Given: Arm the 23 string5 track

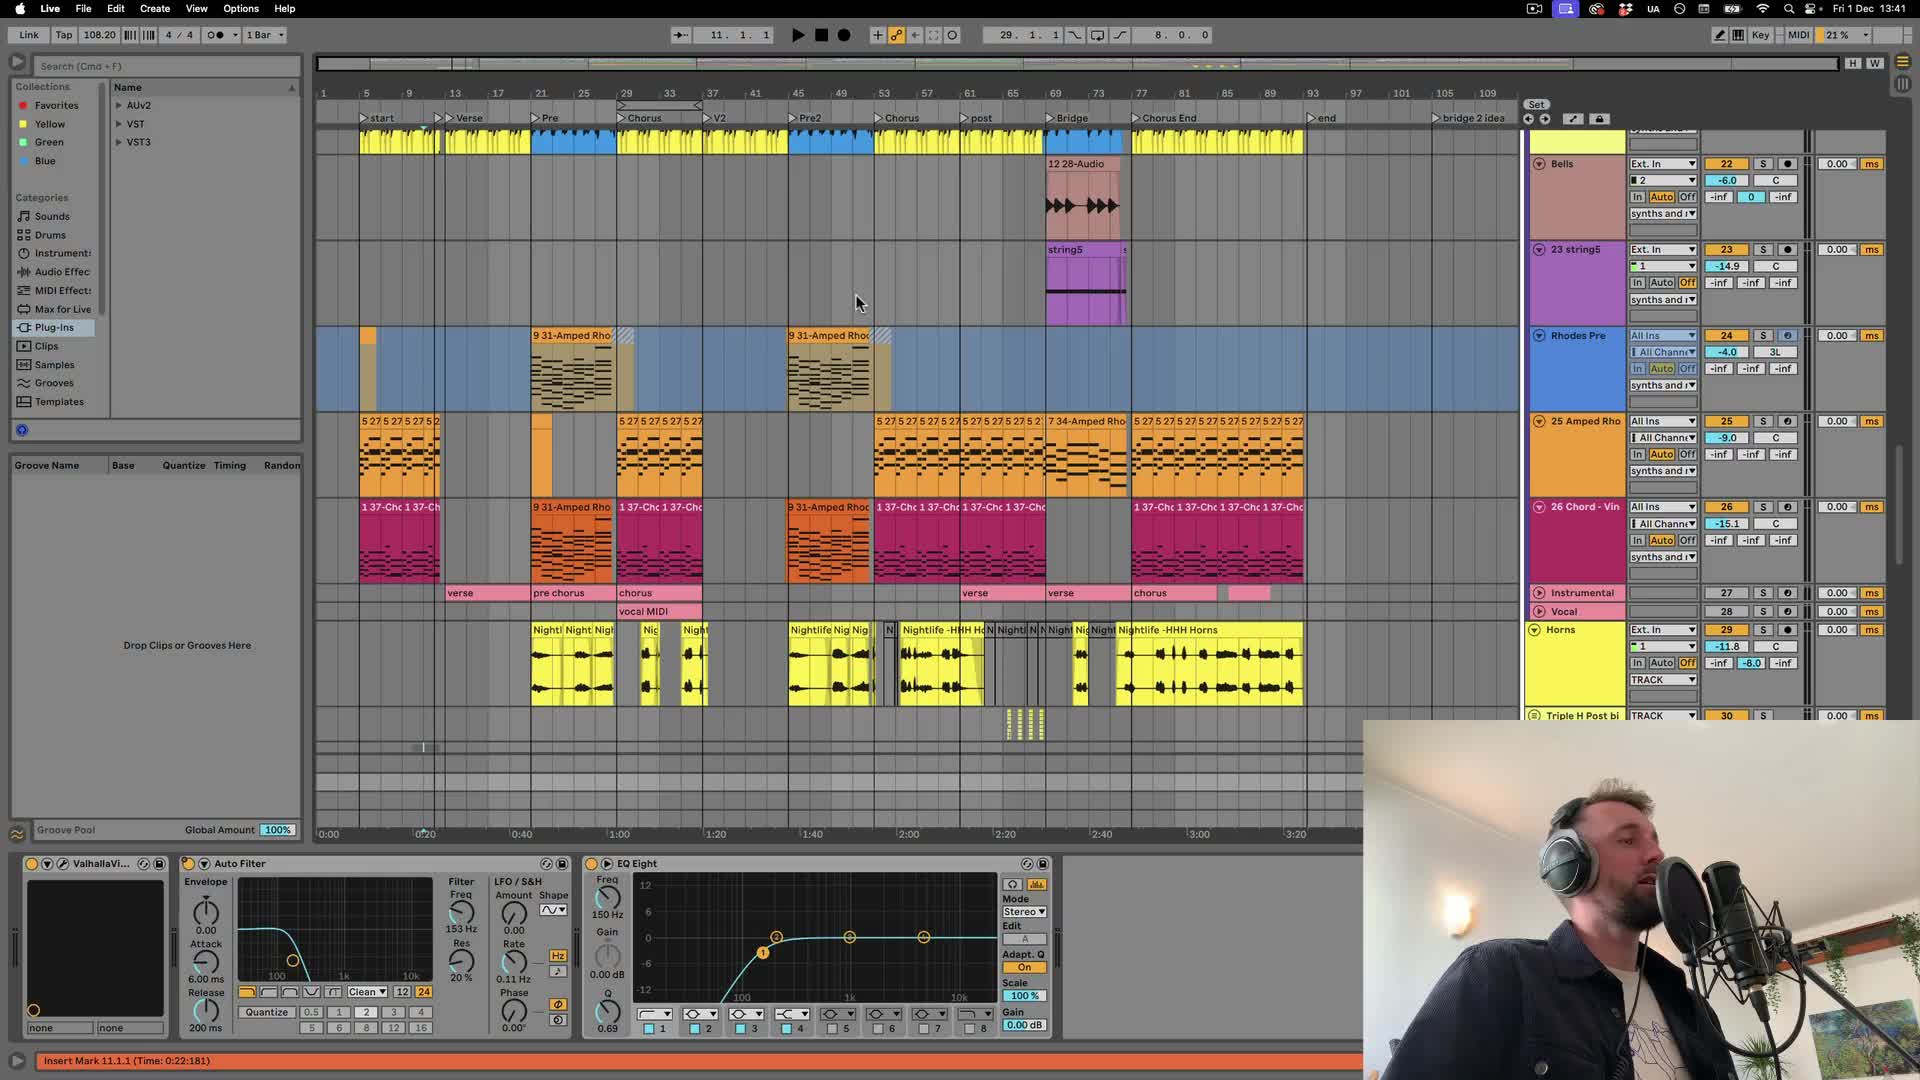Looking at the screenshot, I should click(x=1788, y=250).
